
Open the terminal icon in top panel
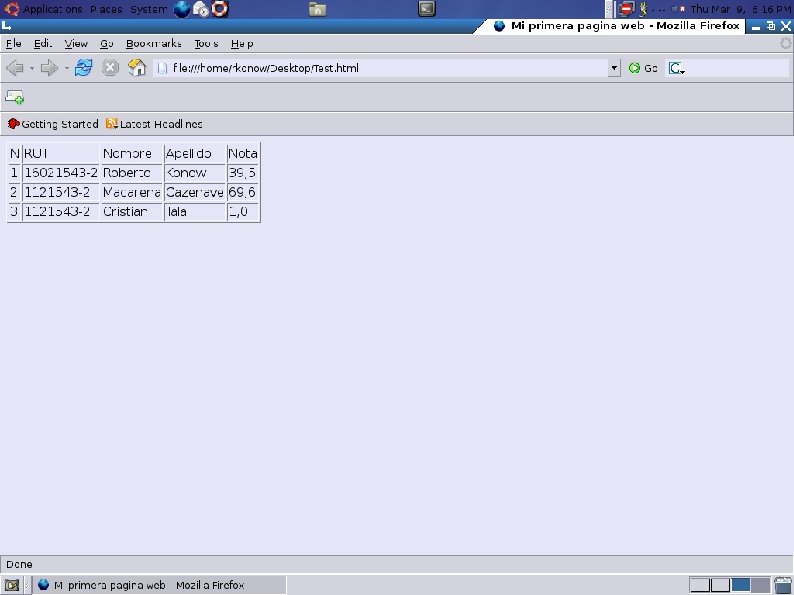coord(426,9)
